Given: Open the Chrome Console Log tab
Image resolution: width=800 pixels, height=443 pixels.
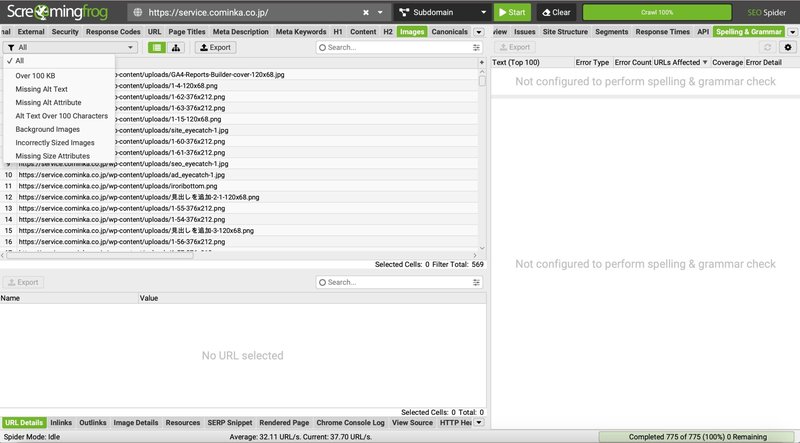Looking at the screenshot, I should point(351,423).
